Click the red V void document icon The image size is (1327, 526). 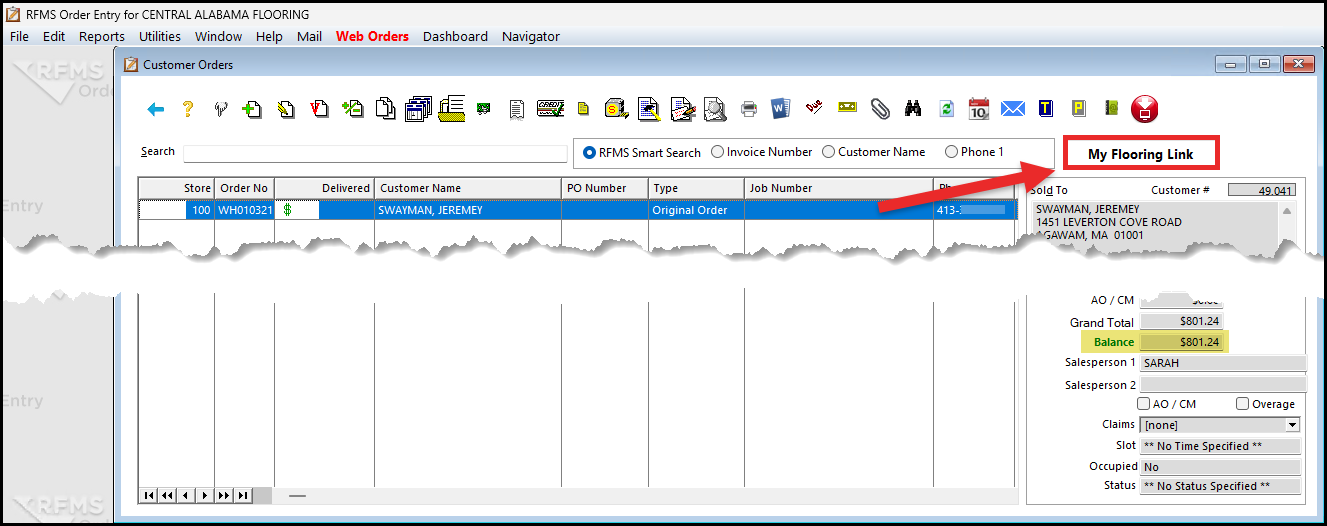[x=319, y=109]
